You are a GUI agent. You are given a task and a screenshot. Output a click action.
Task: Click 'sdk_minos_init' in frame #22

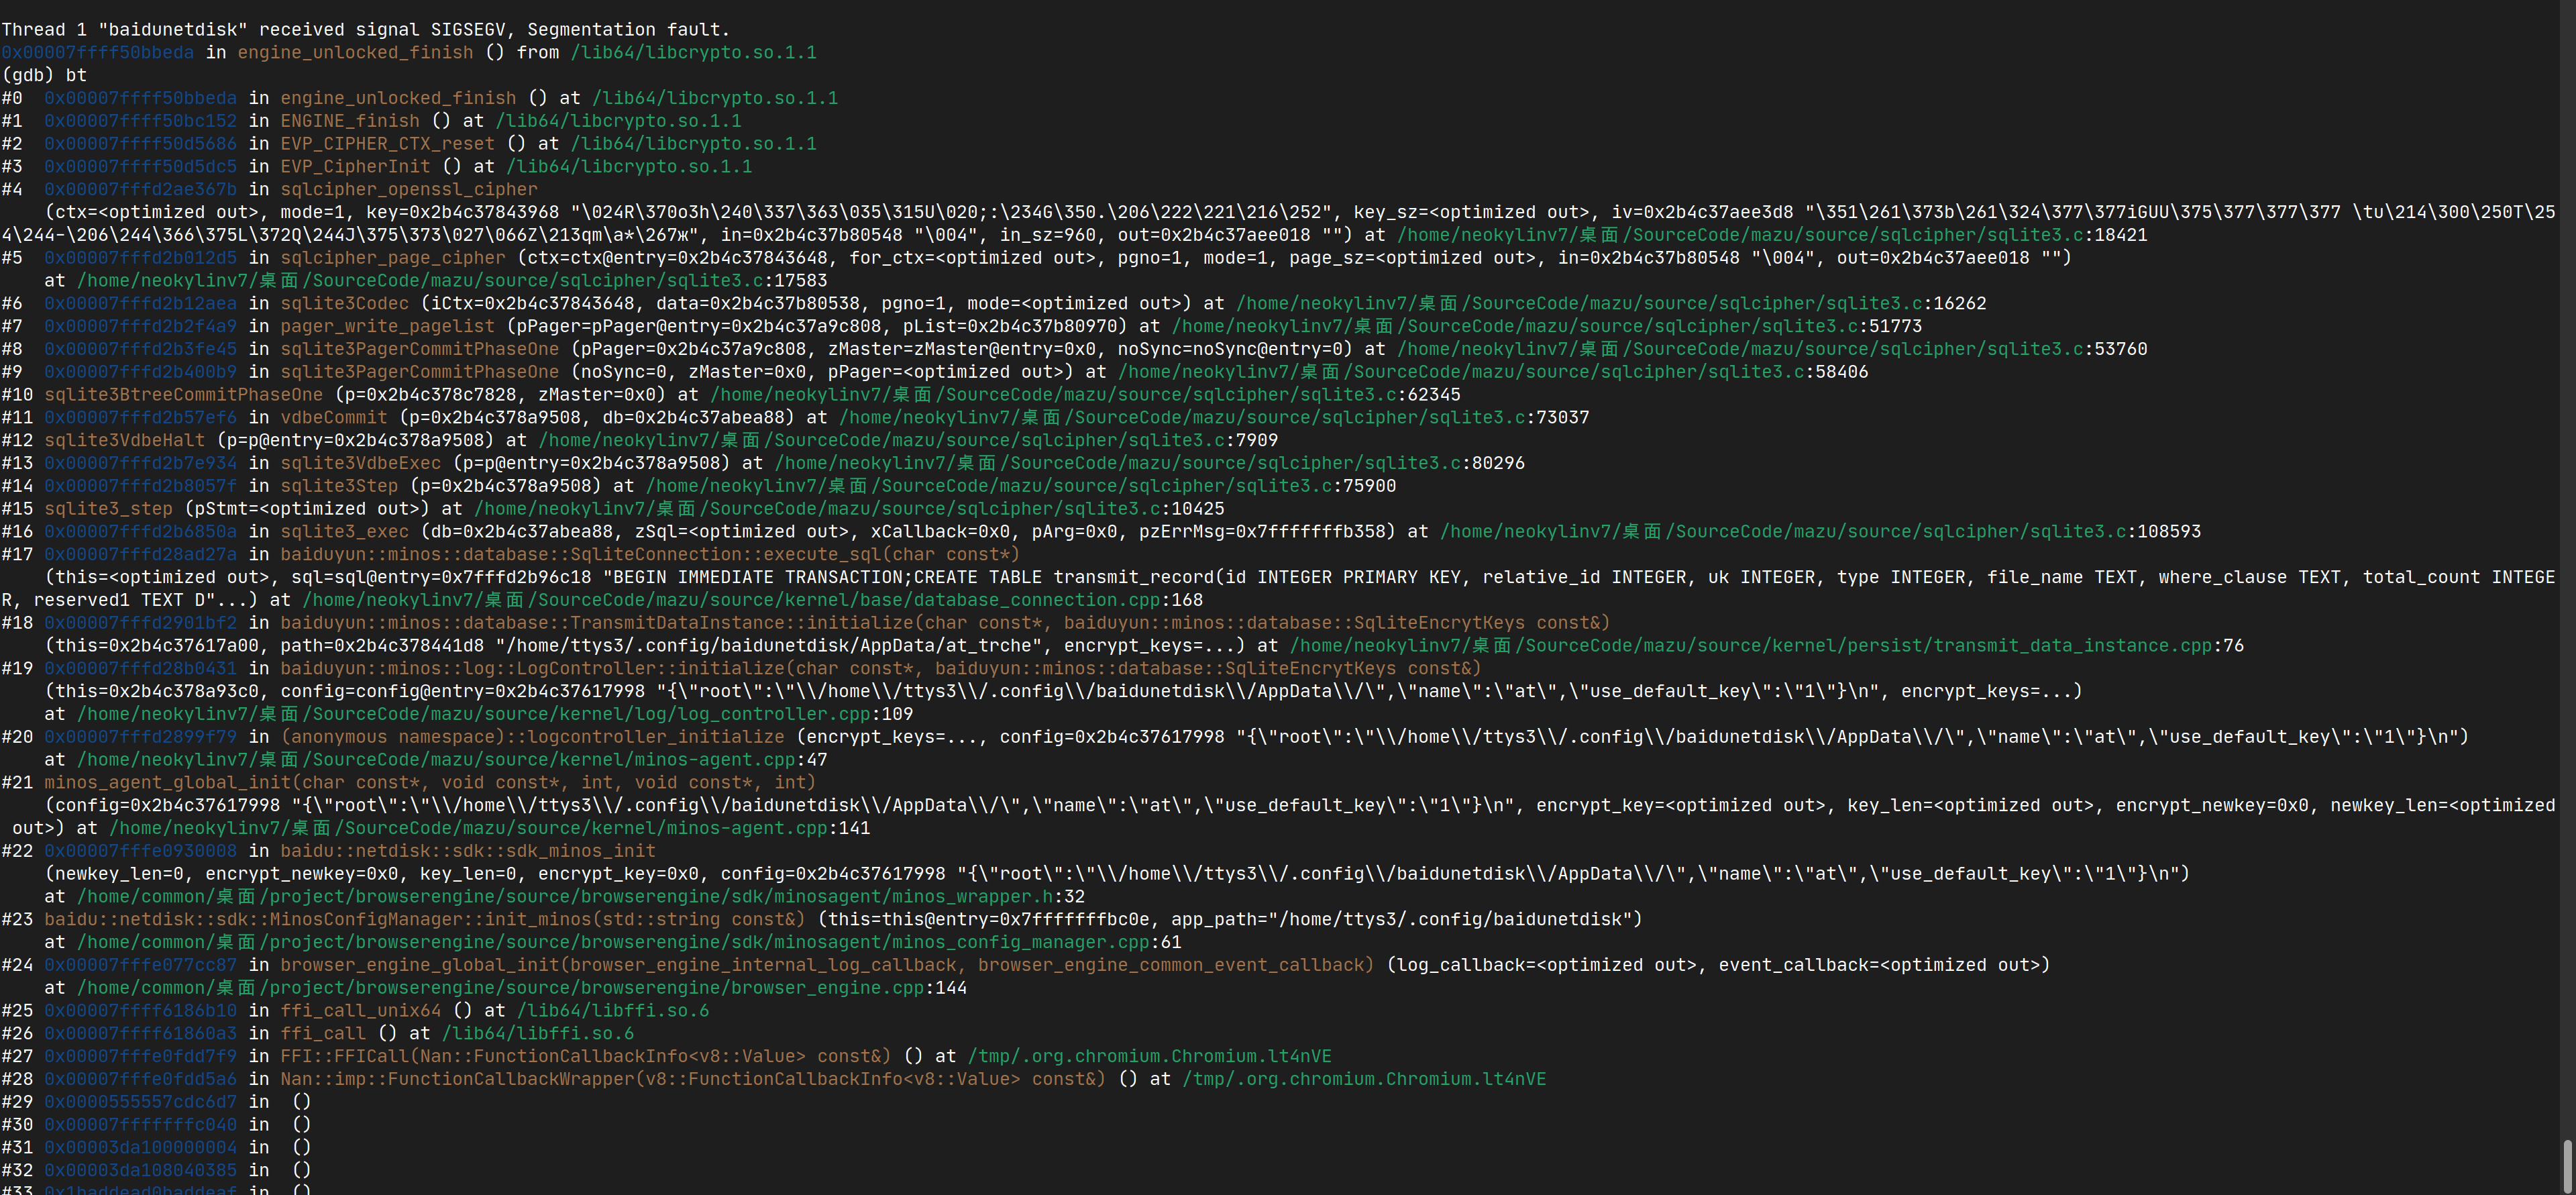pos(580,851)
